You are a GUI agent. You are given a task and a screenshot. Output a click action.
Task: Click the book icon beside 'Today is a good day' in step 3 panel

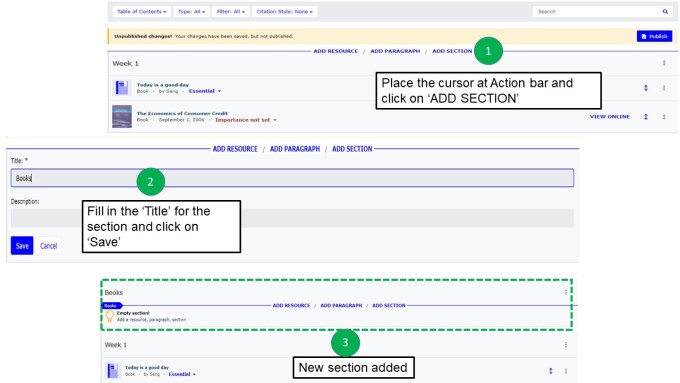[x=112, y=371]
